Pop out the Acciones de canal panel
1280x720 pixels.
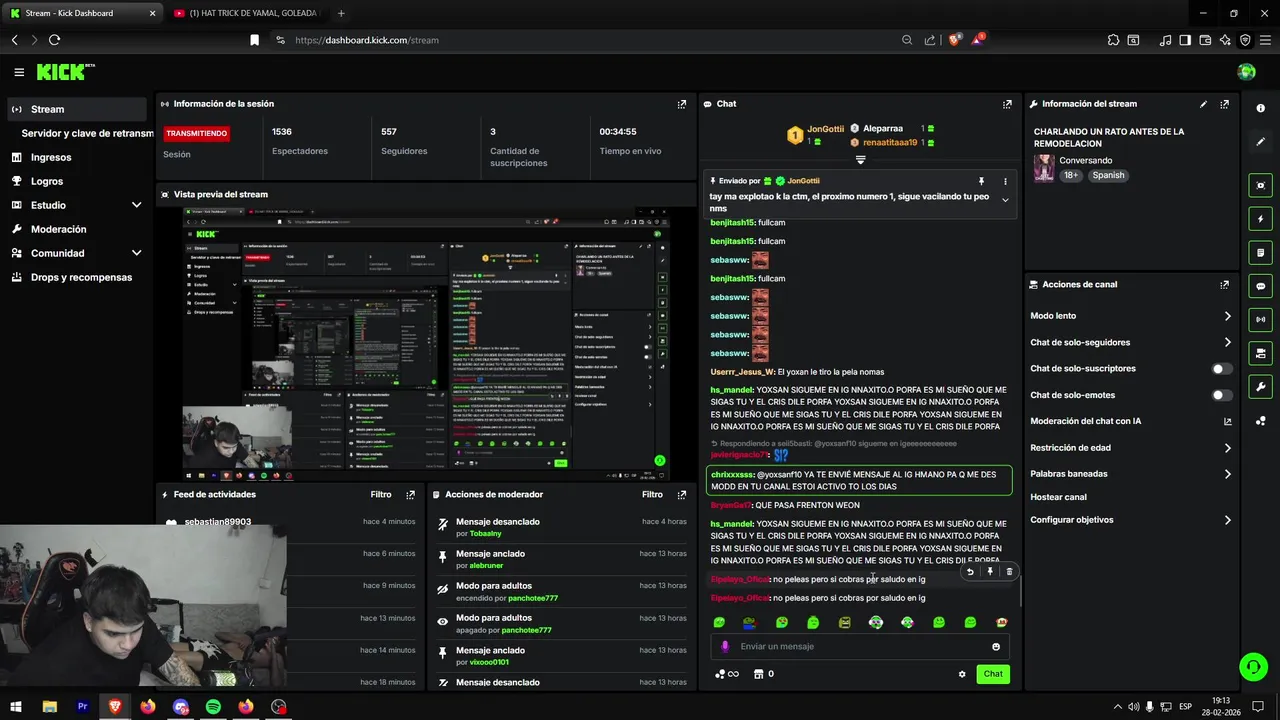click(x=1224, y=285)
